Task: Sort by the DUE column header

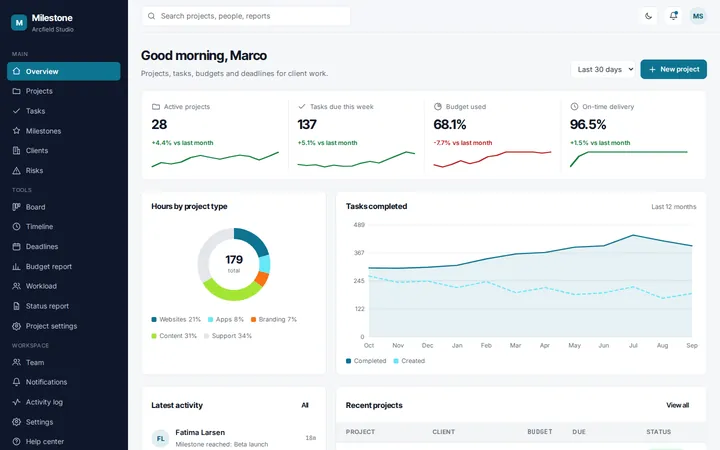Action: (579, 432)
